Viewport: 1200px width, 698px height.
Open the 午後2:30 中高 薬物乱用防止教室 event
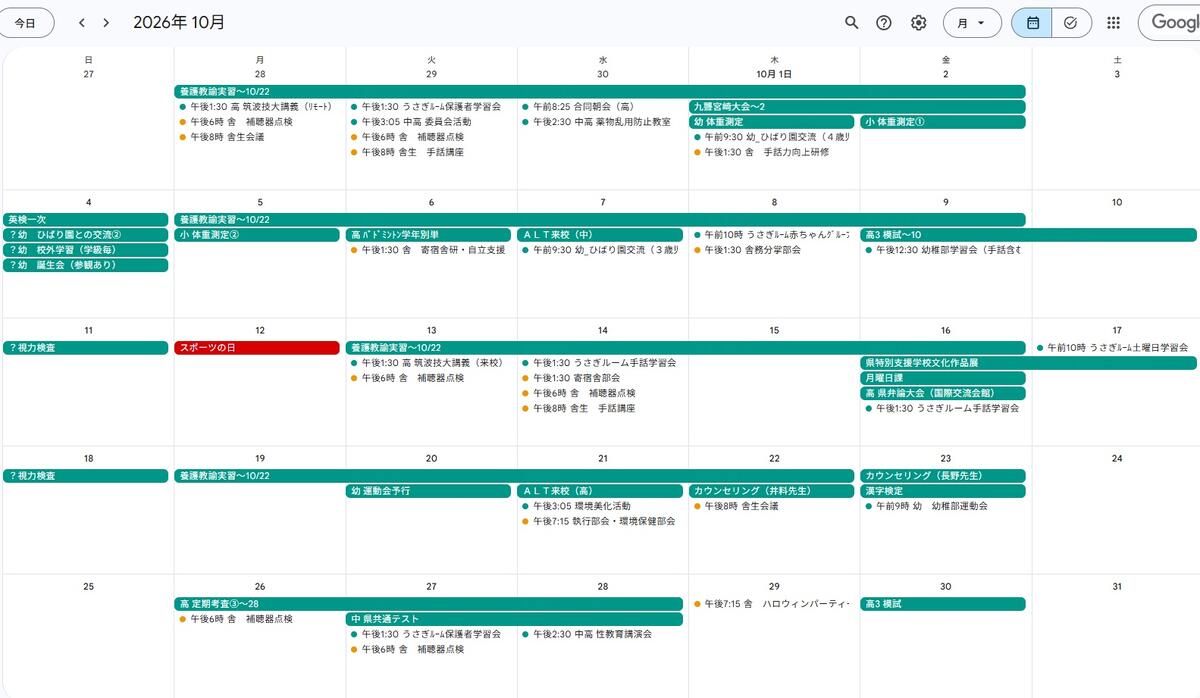point(600,122)
